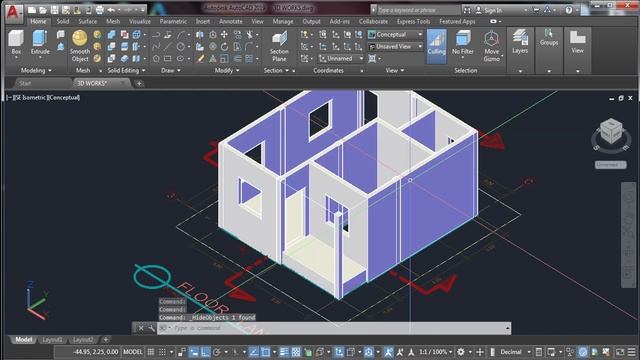Select the Box modeling tool
Viewport: 640px width, 360px height.
coord(16,43)
